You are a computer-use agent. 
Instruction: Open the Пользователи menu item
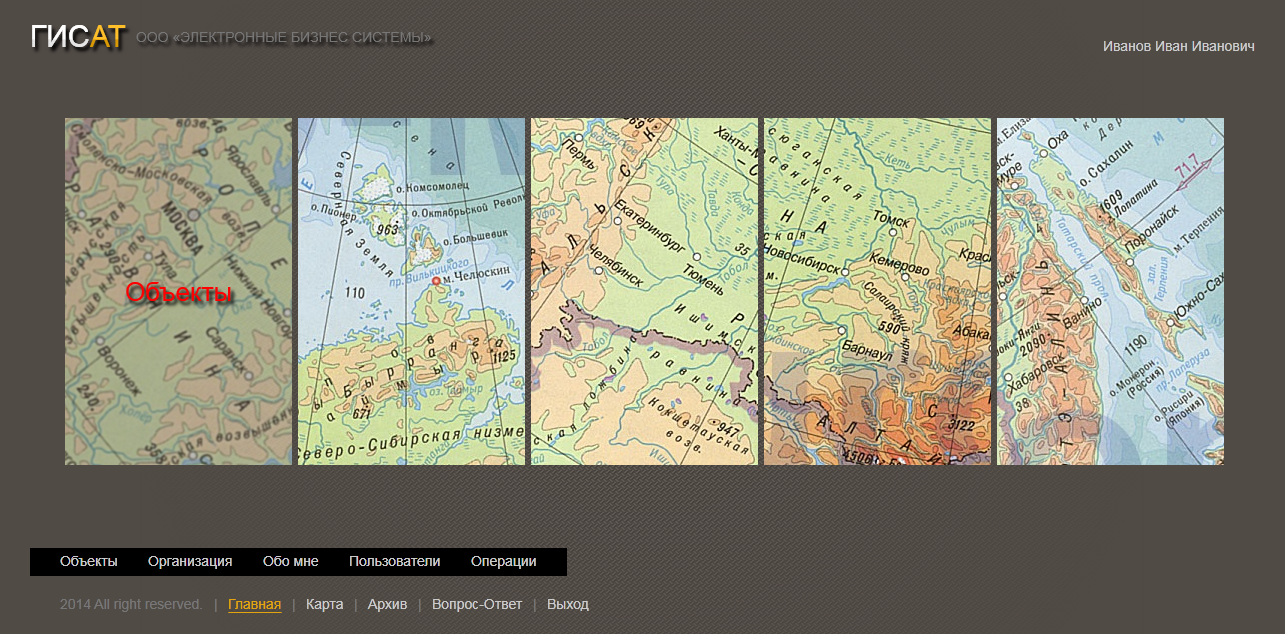coord(394,562)
